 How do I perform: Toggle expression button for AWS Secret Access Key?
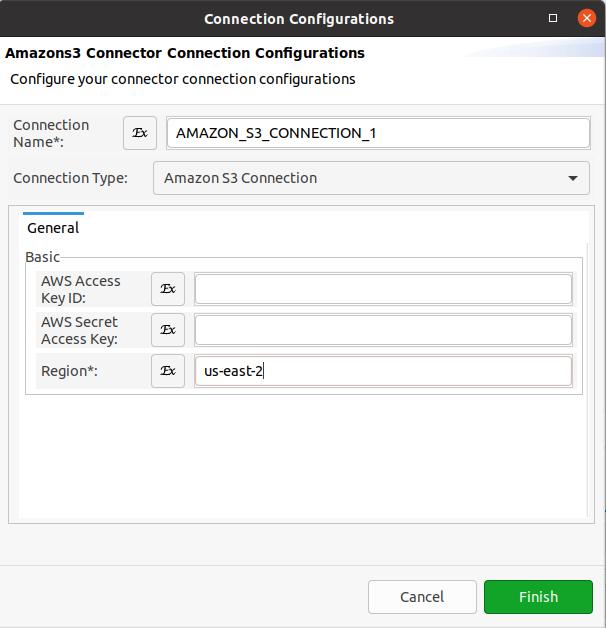click(168, 330)
